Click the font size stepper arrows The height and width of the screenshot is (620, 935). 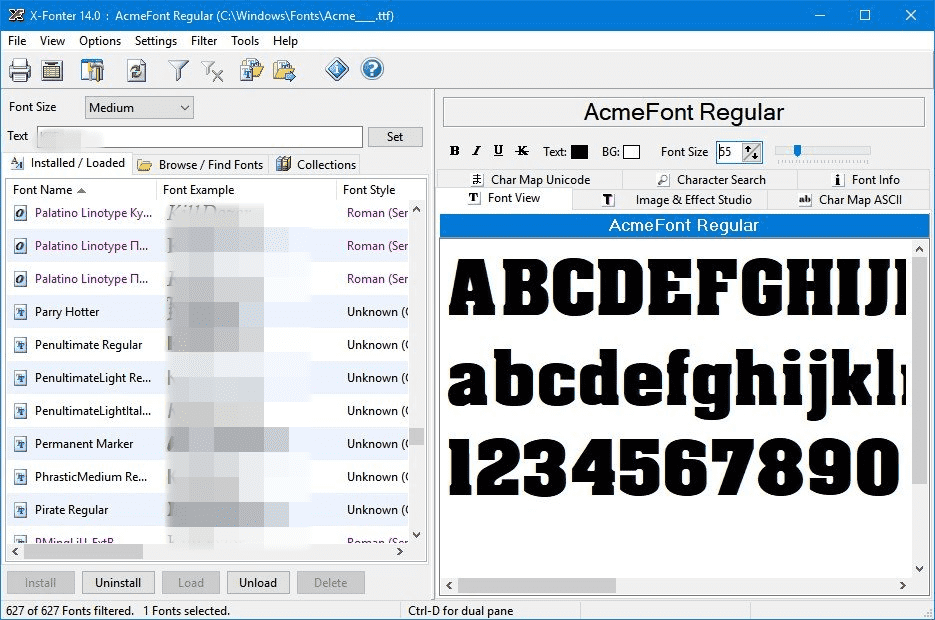(752, 152)
